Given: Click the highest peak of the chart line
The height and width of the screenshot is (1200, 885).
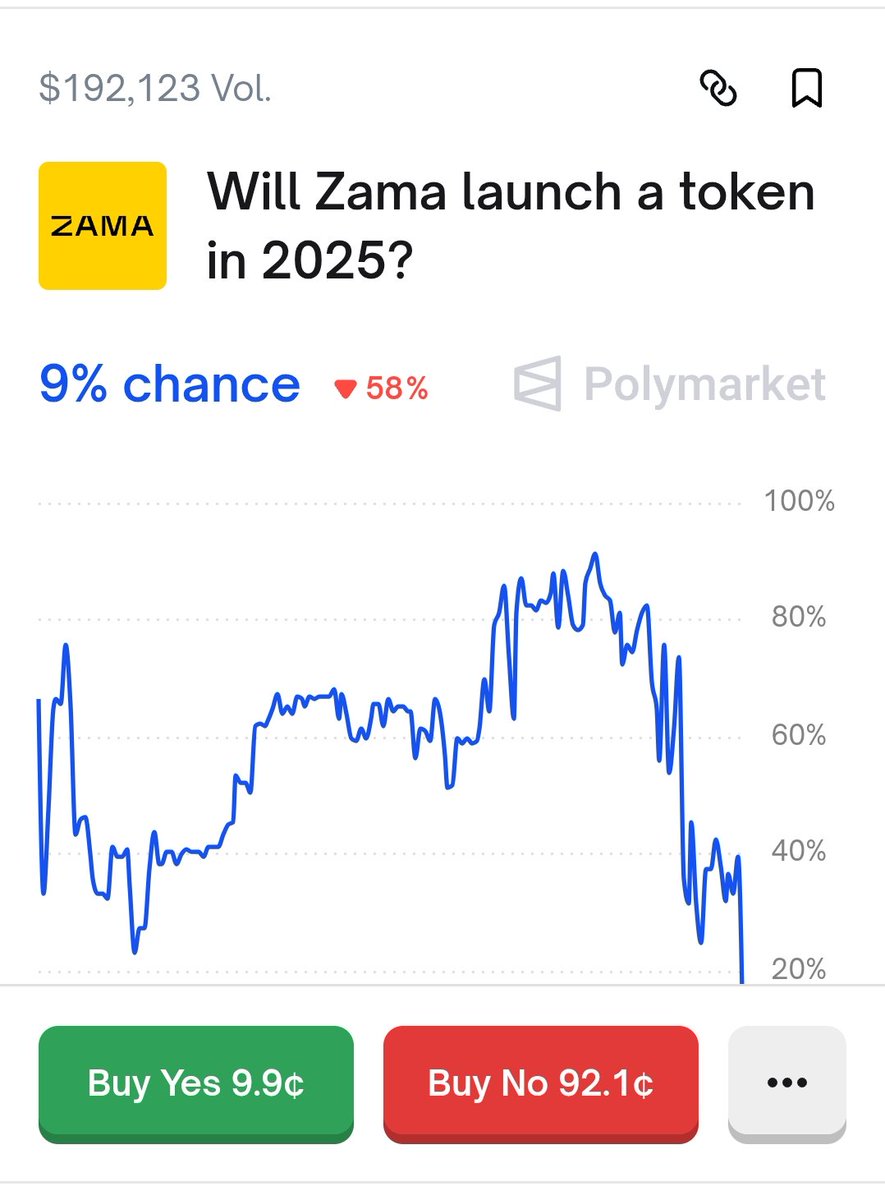Looking at the screenshot, I should point(595,553).
